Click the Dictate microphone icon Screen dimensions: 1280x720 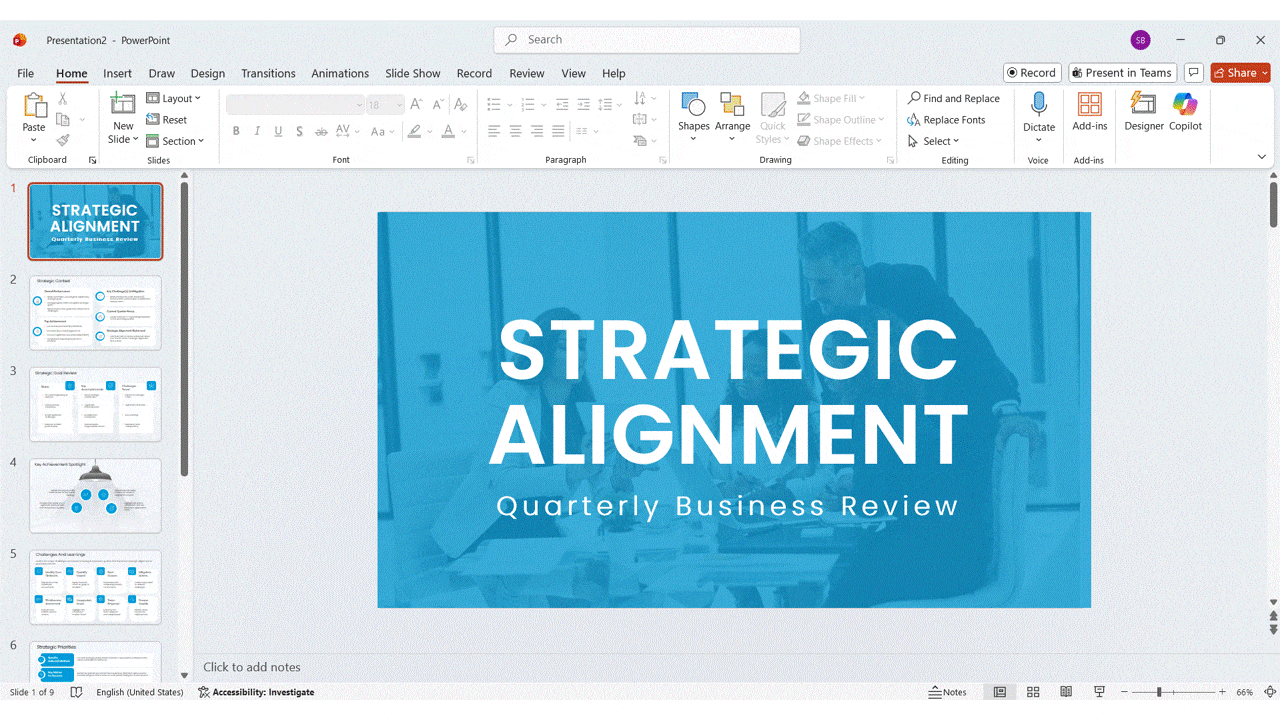(1039, 105)
